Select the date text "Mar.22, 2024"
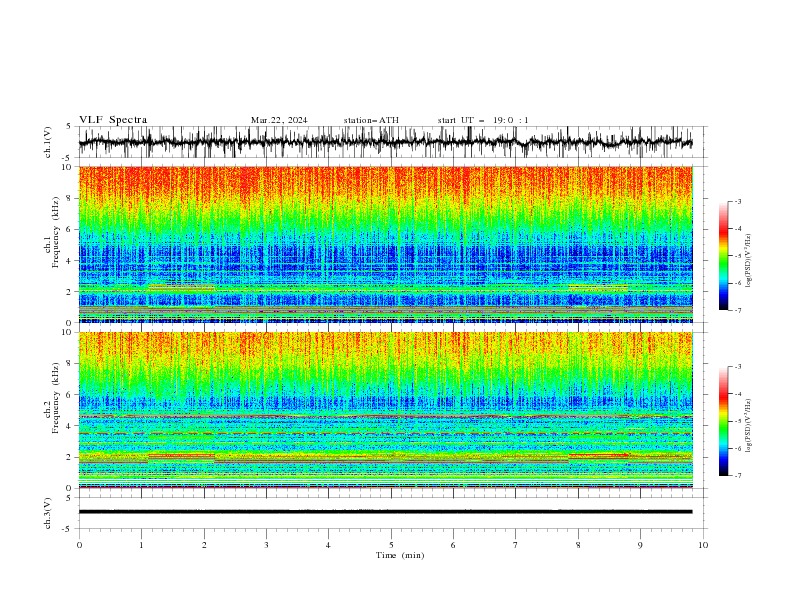The image size is (792, 612). click(x=279, y=120)
